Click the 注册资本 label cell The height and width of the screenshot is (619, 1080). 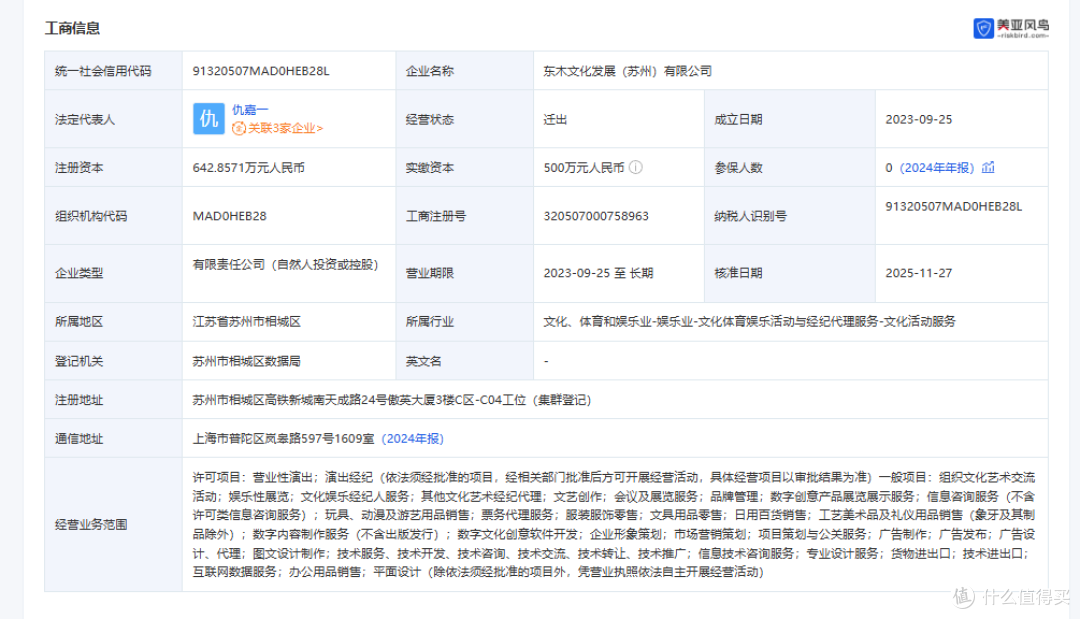[x=114, y=167]
